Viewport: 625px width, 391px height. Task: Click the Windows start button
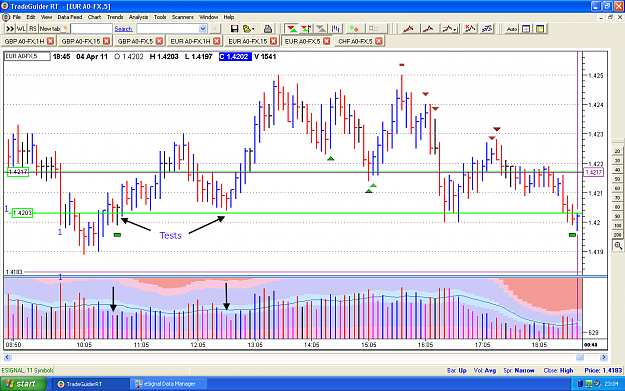(x=23, y=384)
